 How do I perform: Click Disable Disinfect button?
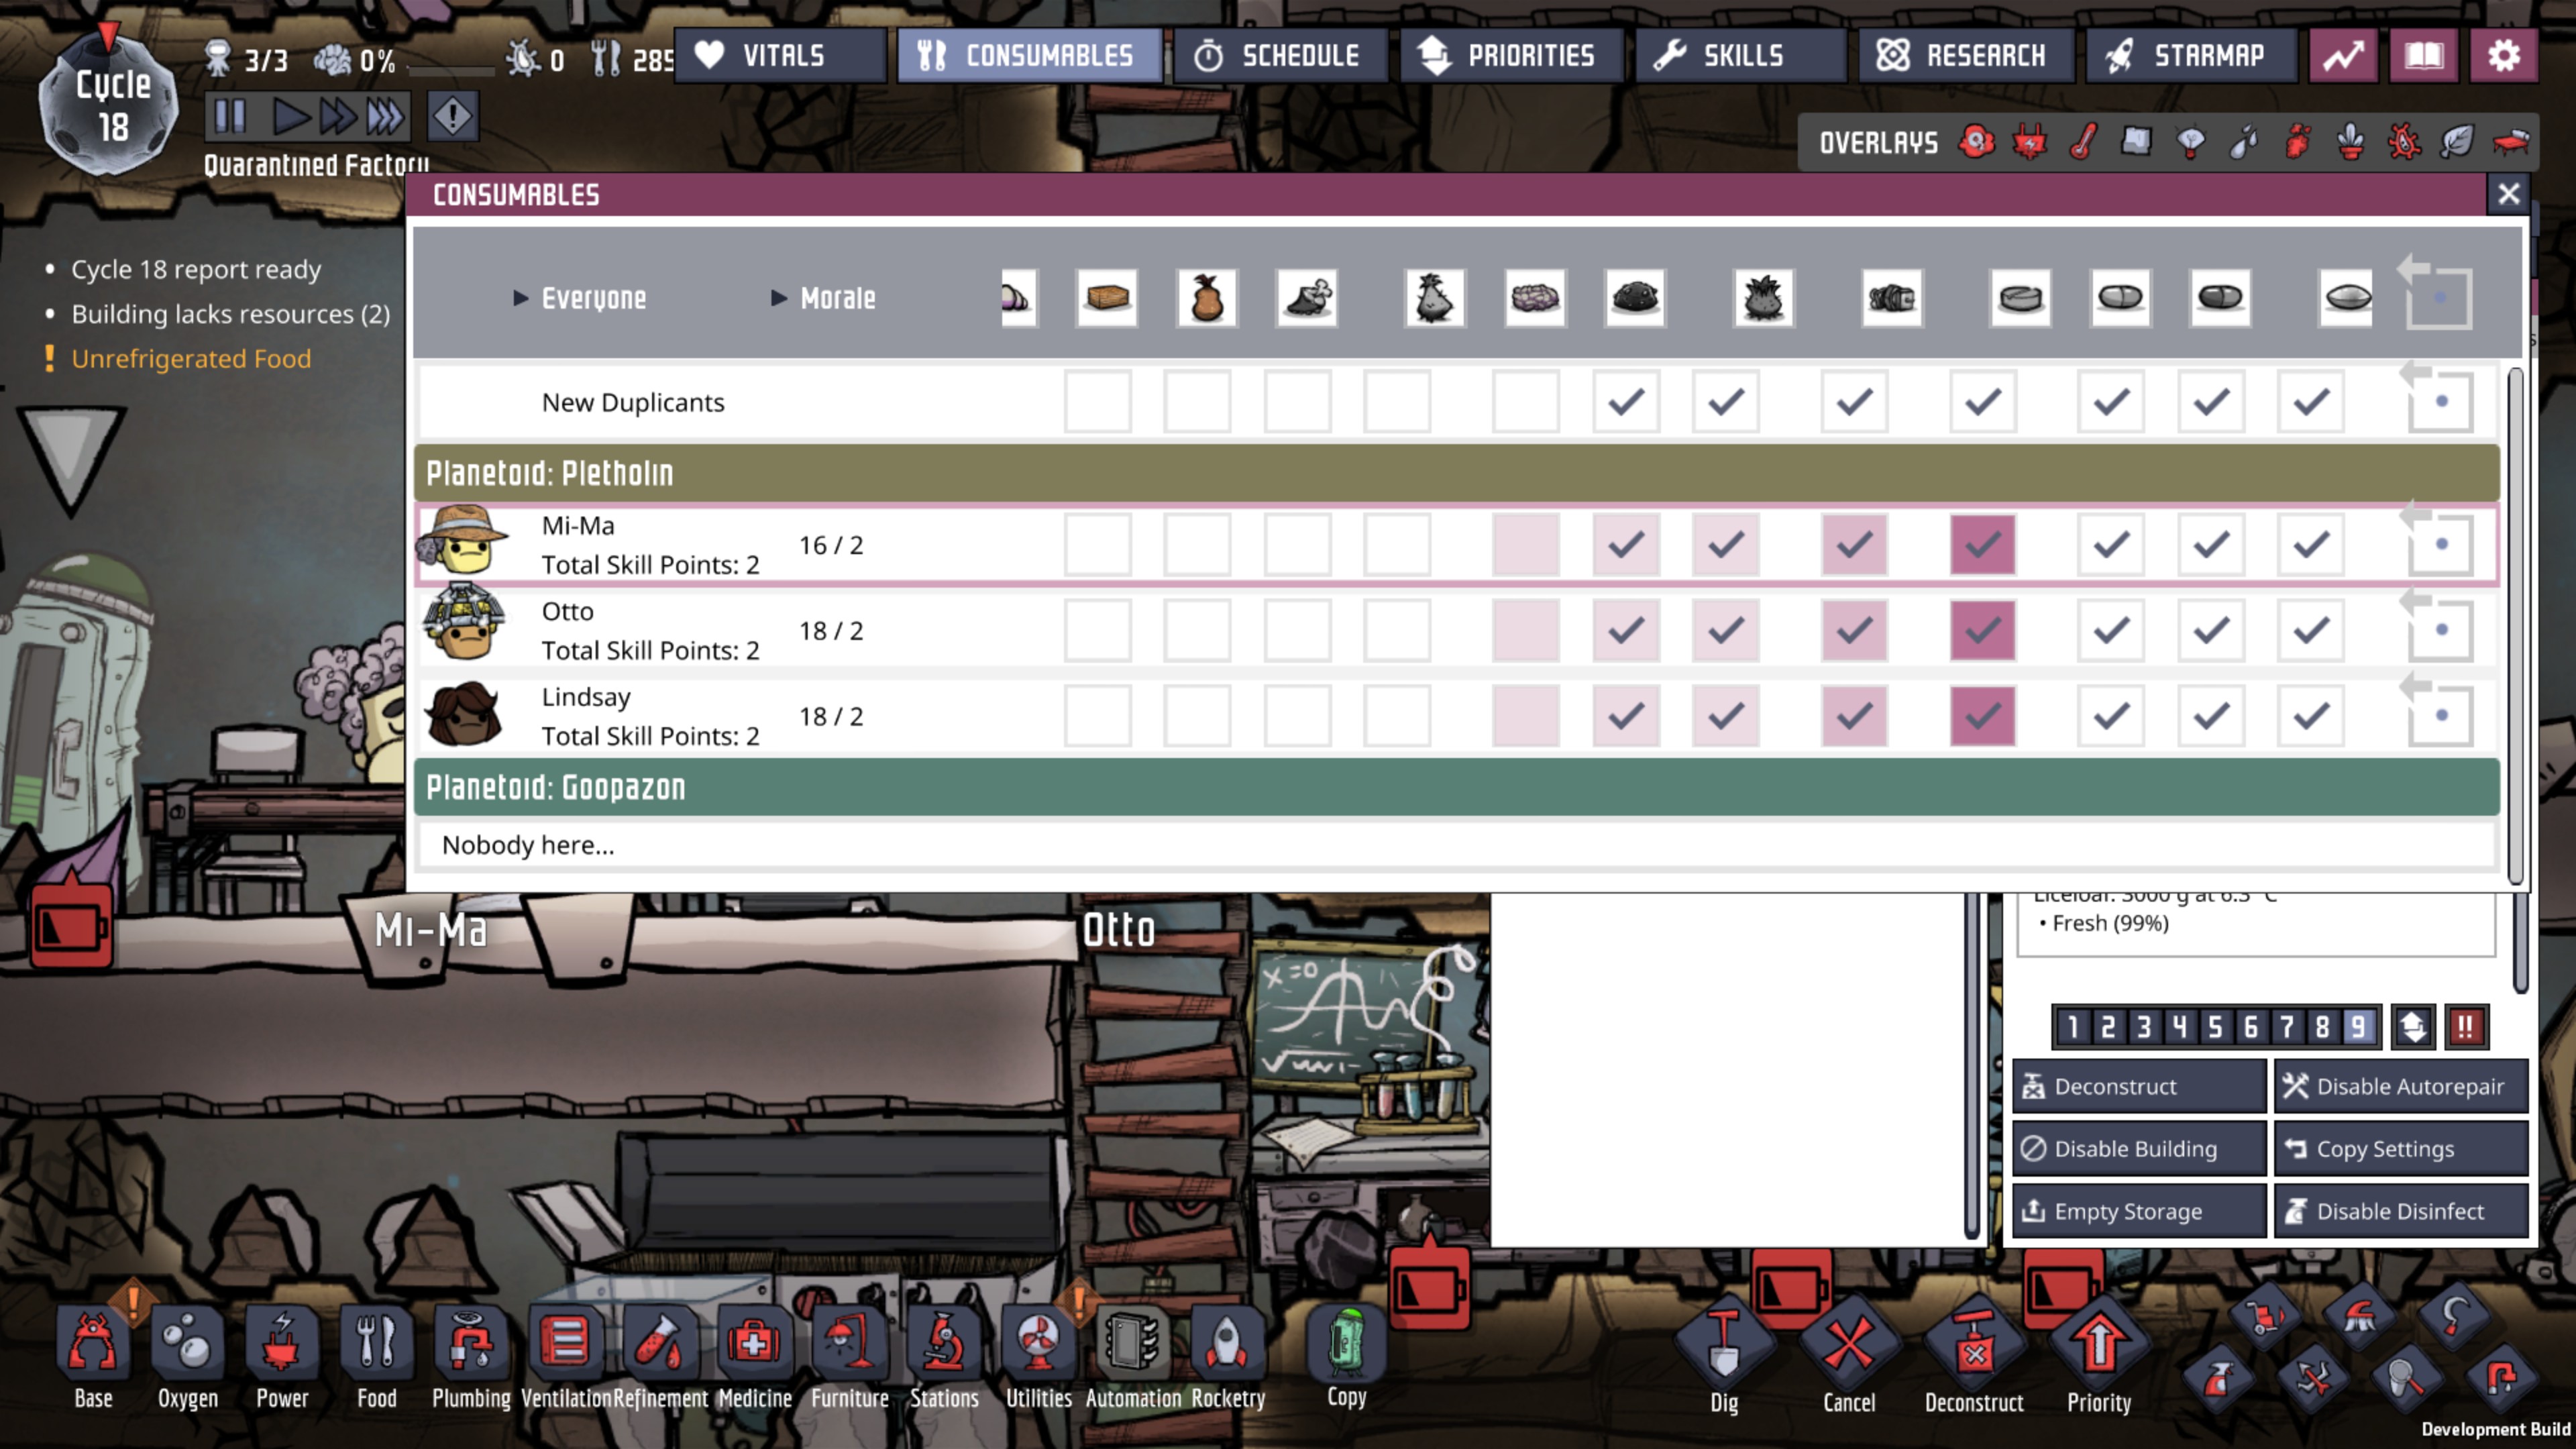point(2400,1211)
